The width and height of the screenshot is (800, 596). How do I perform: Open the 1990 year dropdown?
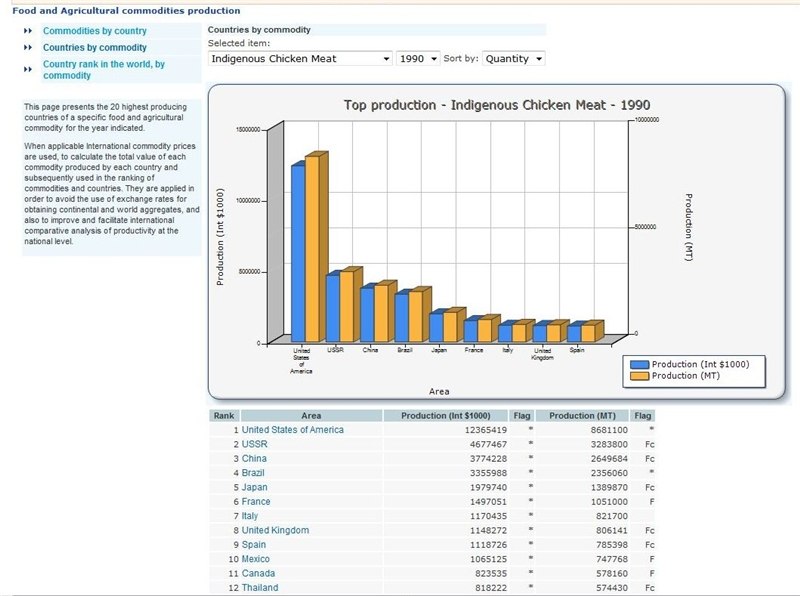[x=418, y=59]
